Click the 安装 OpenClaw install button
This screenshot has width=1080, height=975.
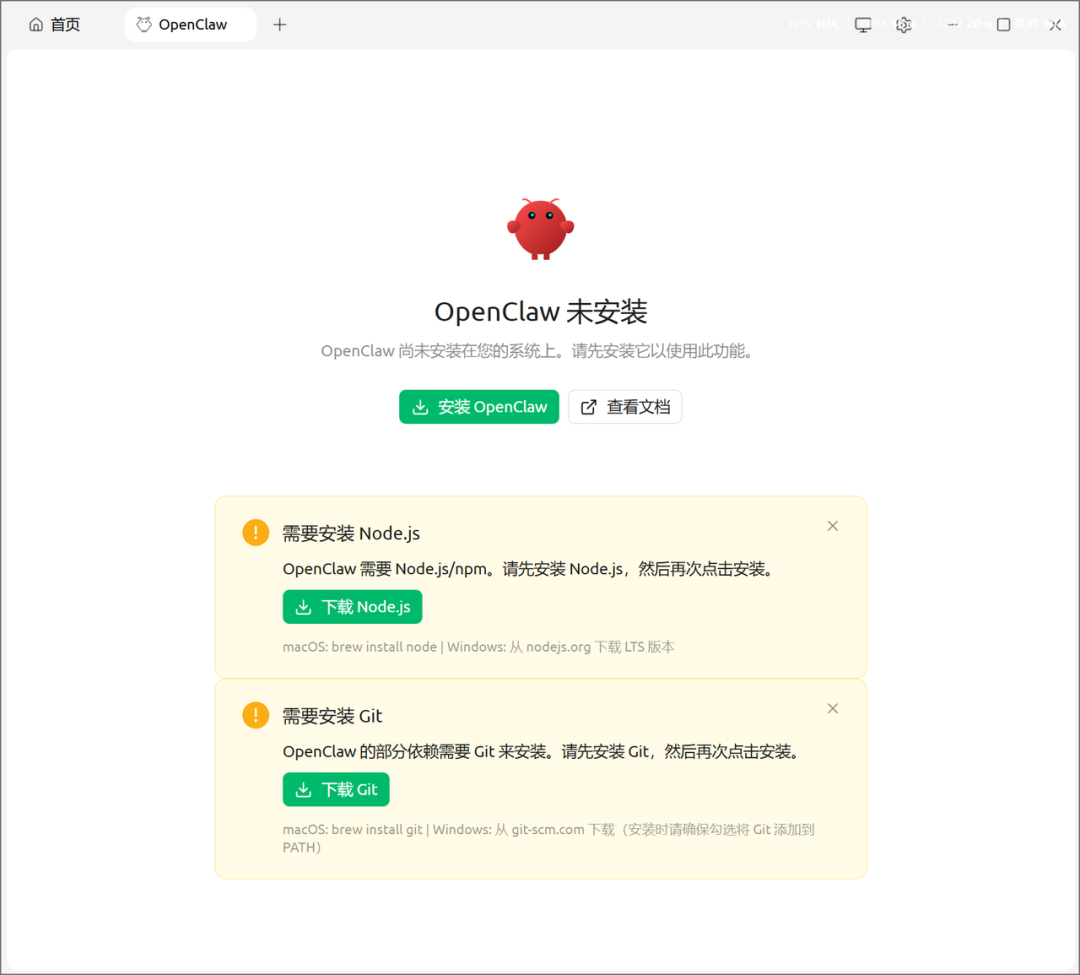pos(479,406)
